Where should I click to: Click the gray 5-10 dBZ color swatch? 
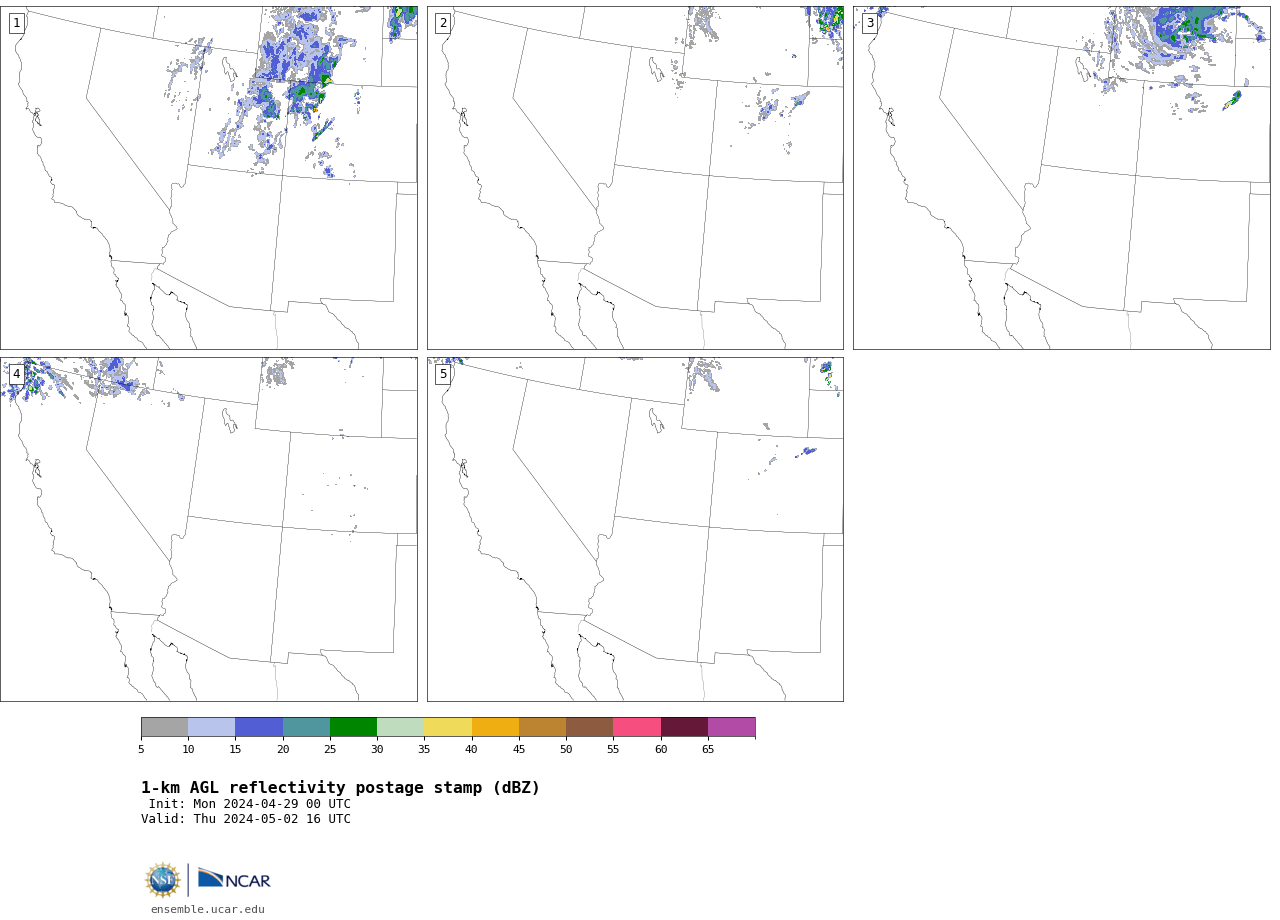164,727
